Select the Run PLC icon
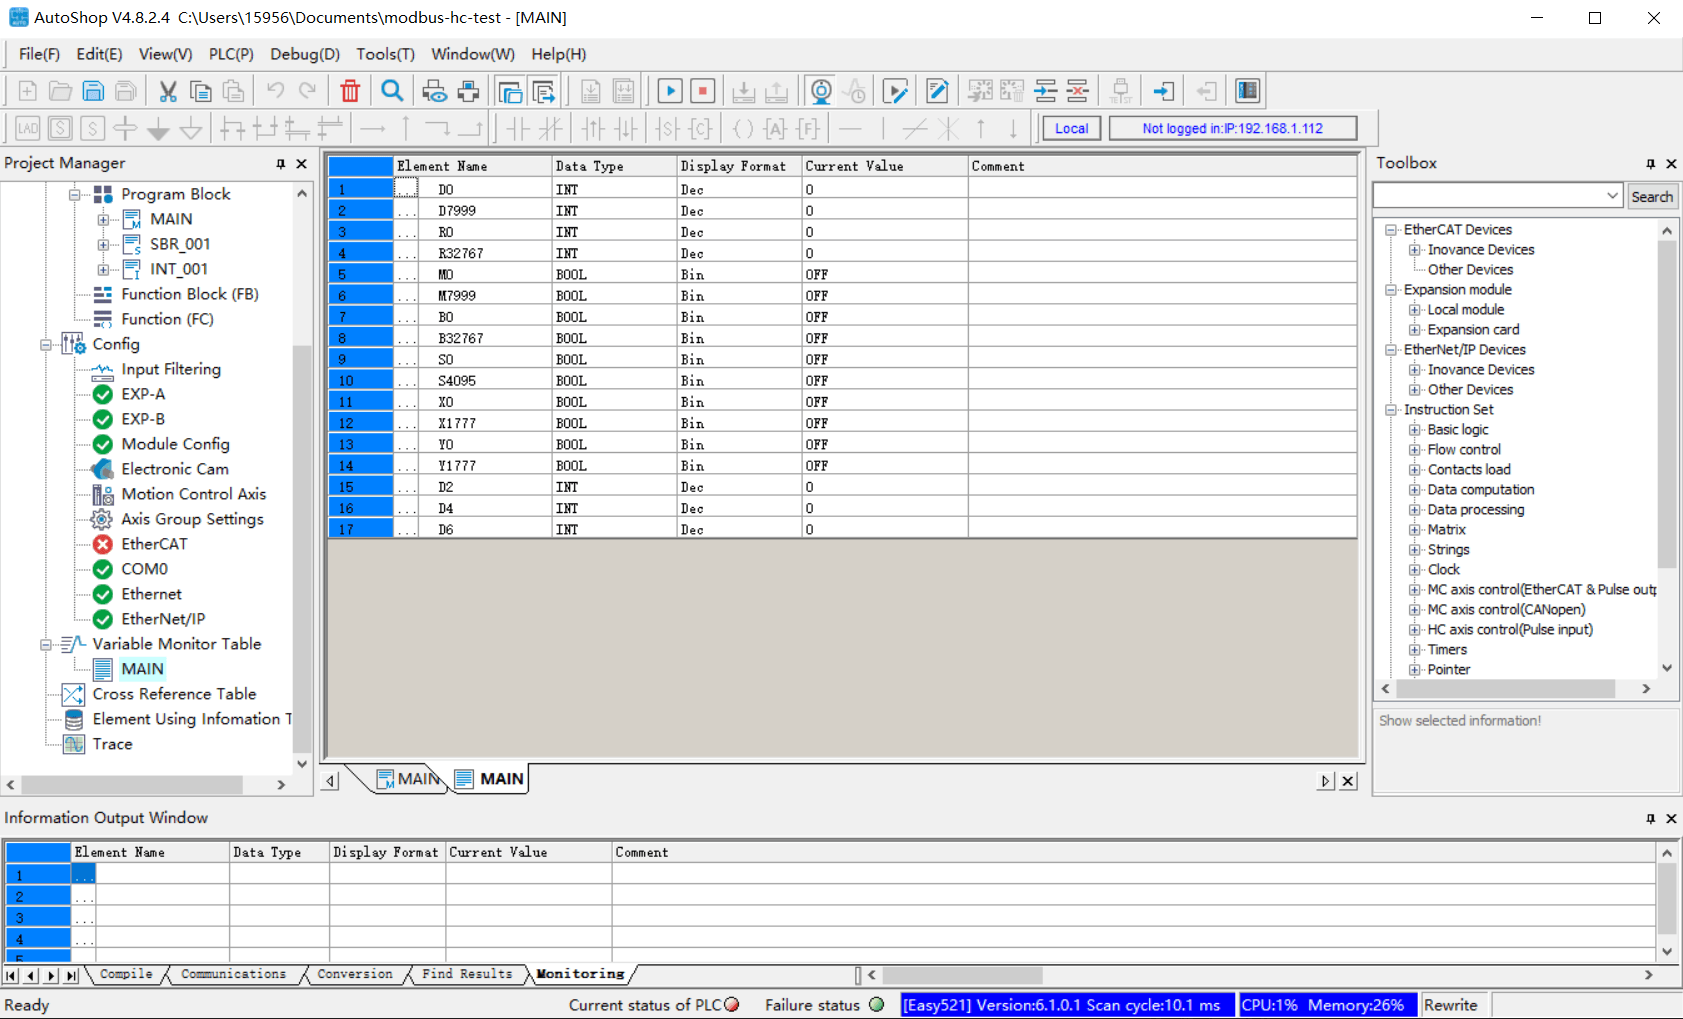Screen dimensions: 1683x1019 pyautogui.click(x=670, y=90)
